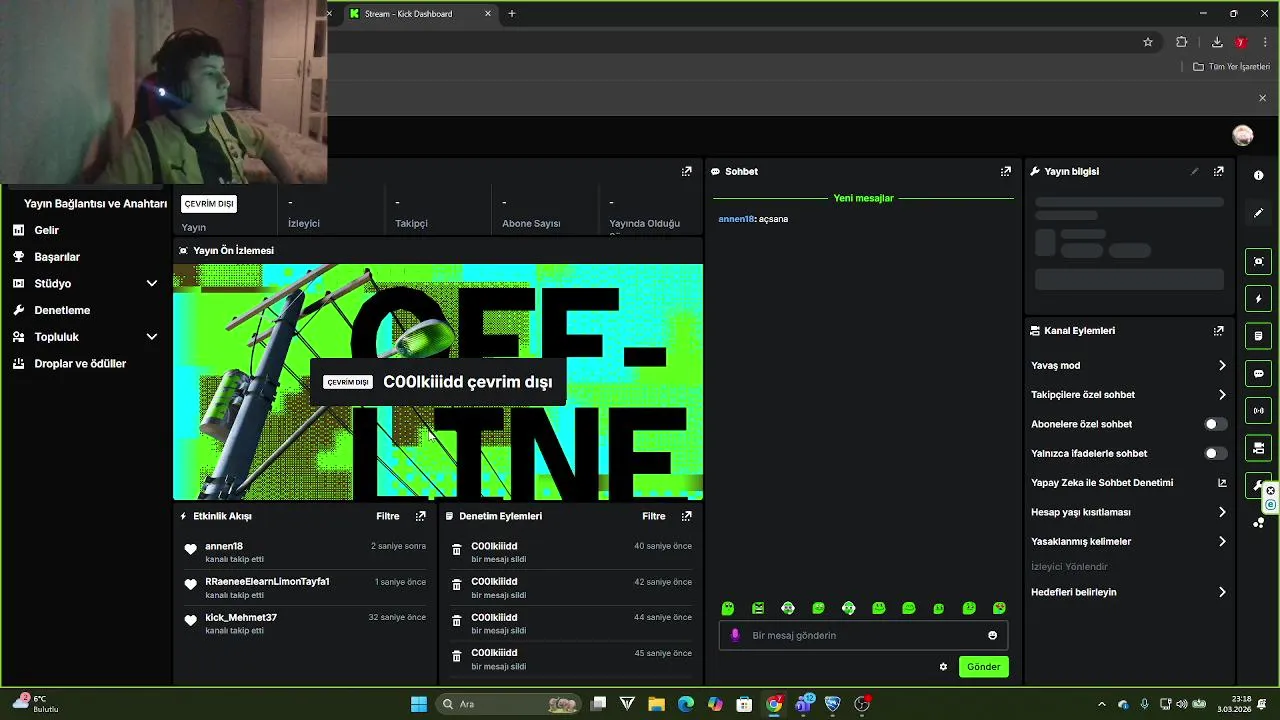Screen dimensions: 1280x720
Task: Click heart icon beside RRaeneeElearnLimonTayfa1
Action: (x=190, y=585)
